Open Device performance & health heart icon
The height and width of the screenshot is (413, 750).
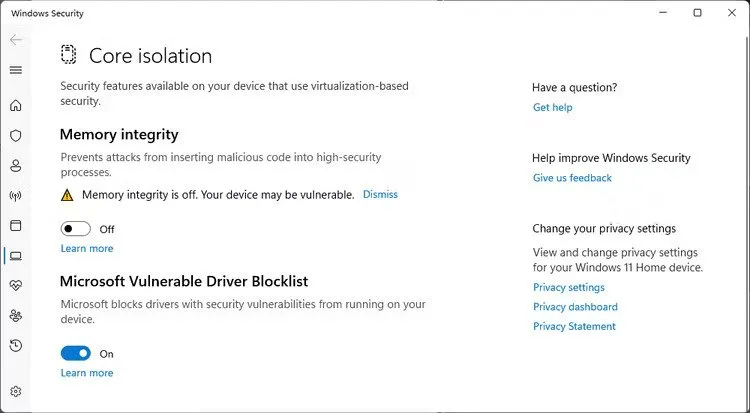(x=15, y=285)
